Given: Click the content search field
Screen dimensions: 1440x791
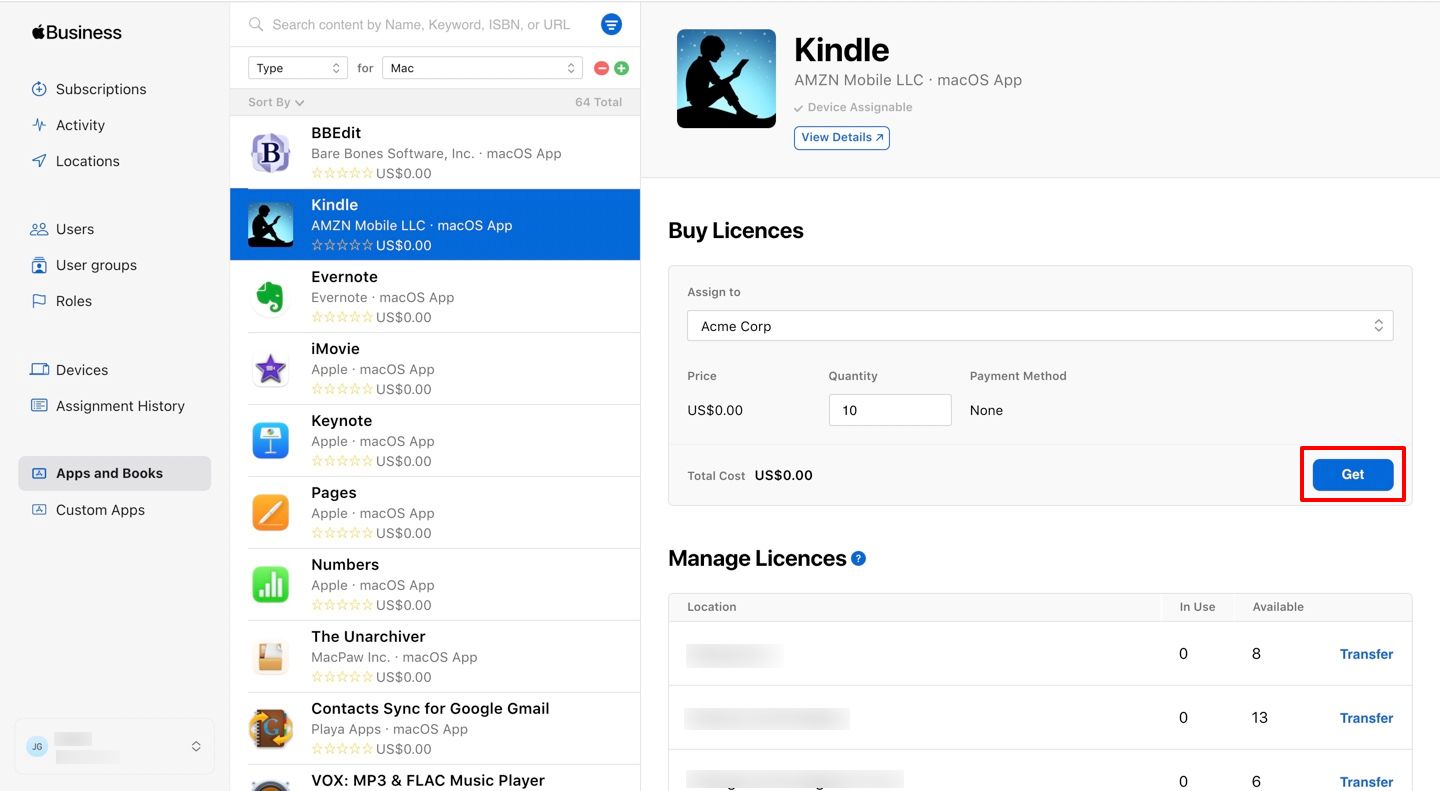Looking at the screenshot, I should [x=421, y=24].
